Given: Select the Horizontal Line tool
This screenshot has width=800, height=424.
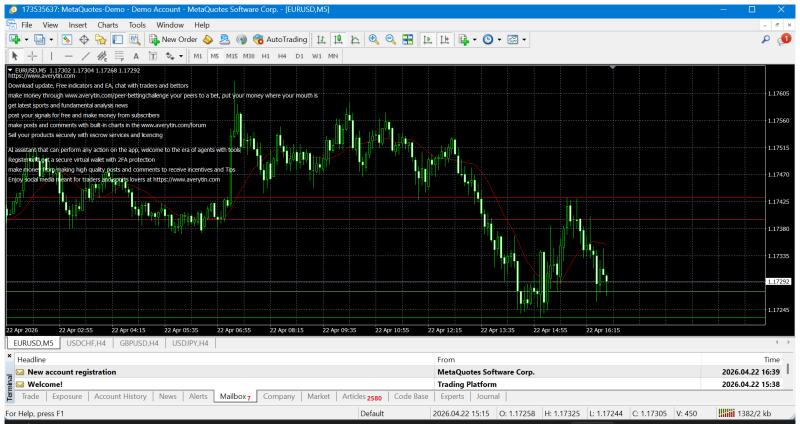Looking at the screenshot, I should pos(68,56).
